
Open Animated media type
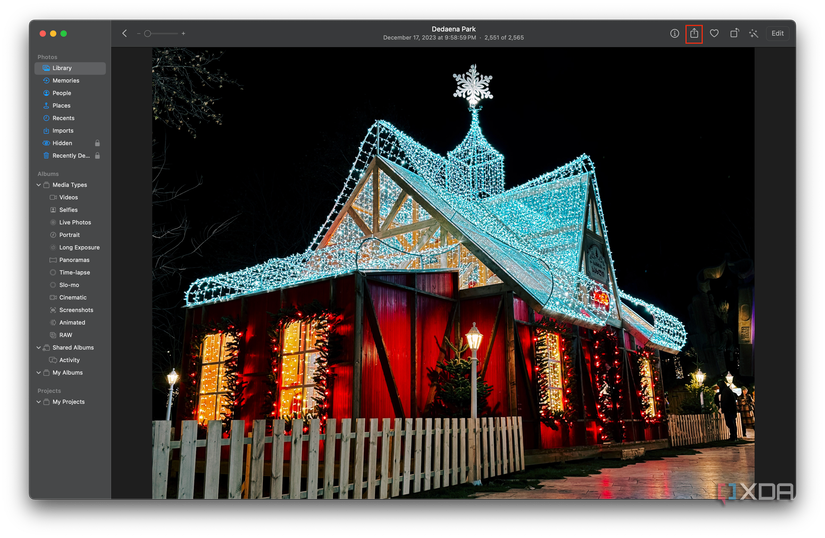(x=70, y=322)
